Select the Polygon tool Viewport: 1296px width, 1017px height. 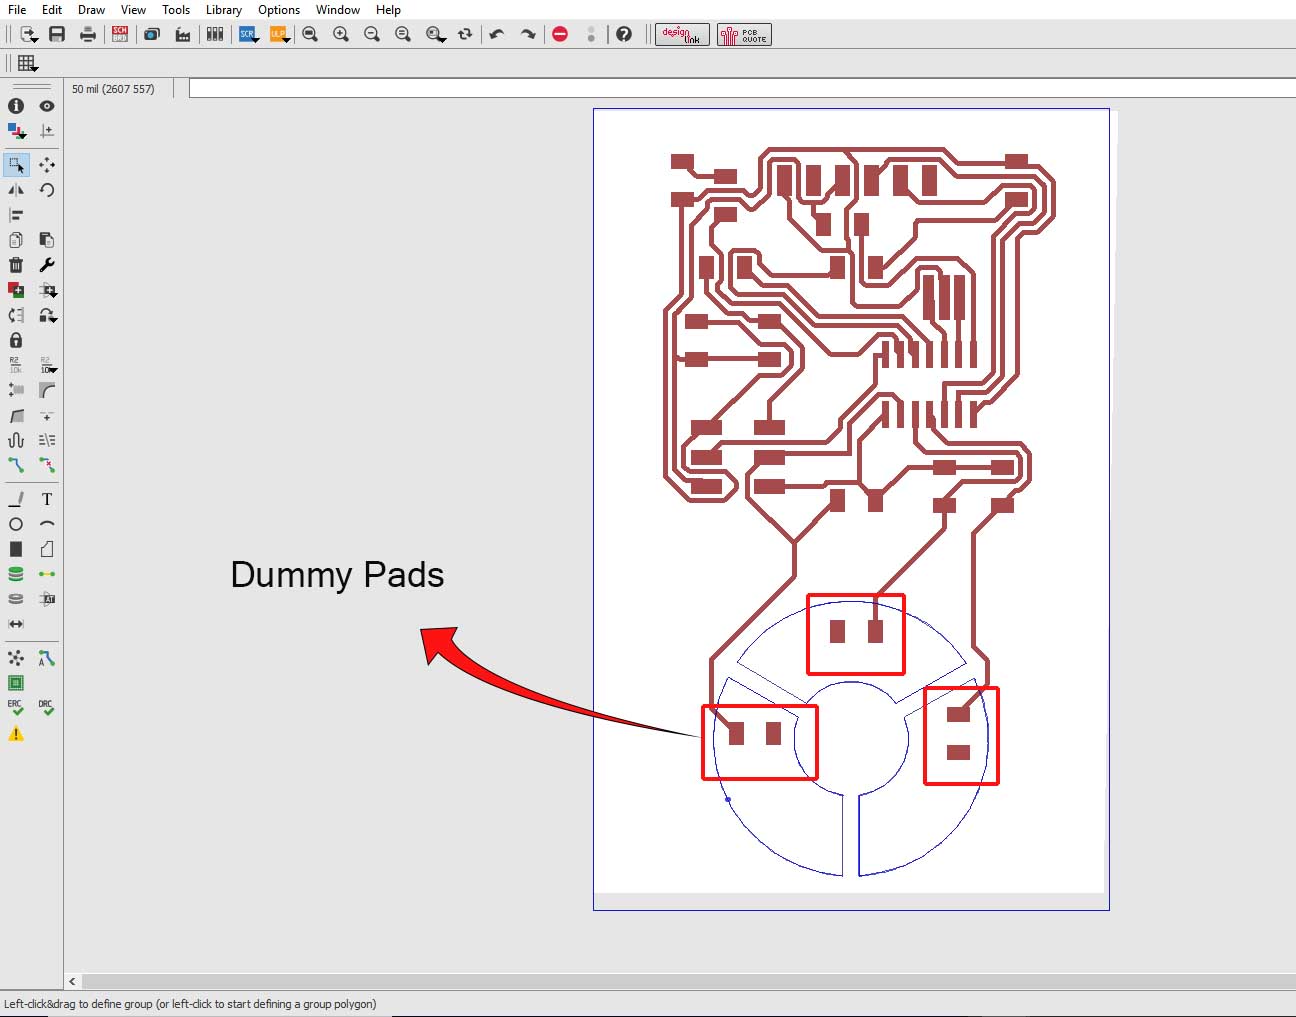pyautogui.click(x=47, y=549)
